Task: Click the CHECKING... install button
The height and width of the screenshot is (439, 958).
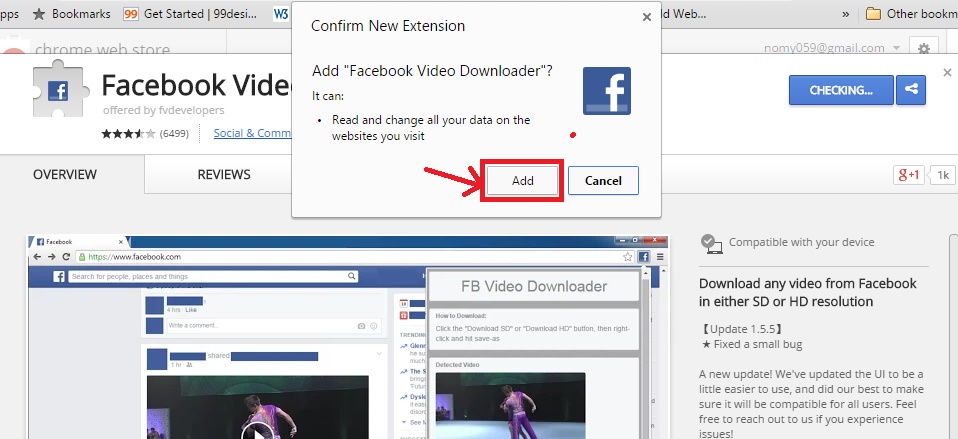Action: click(841, 90)
